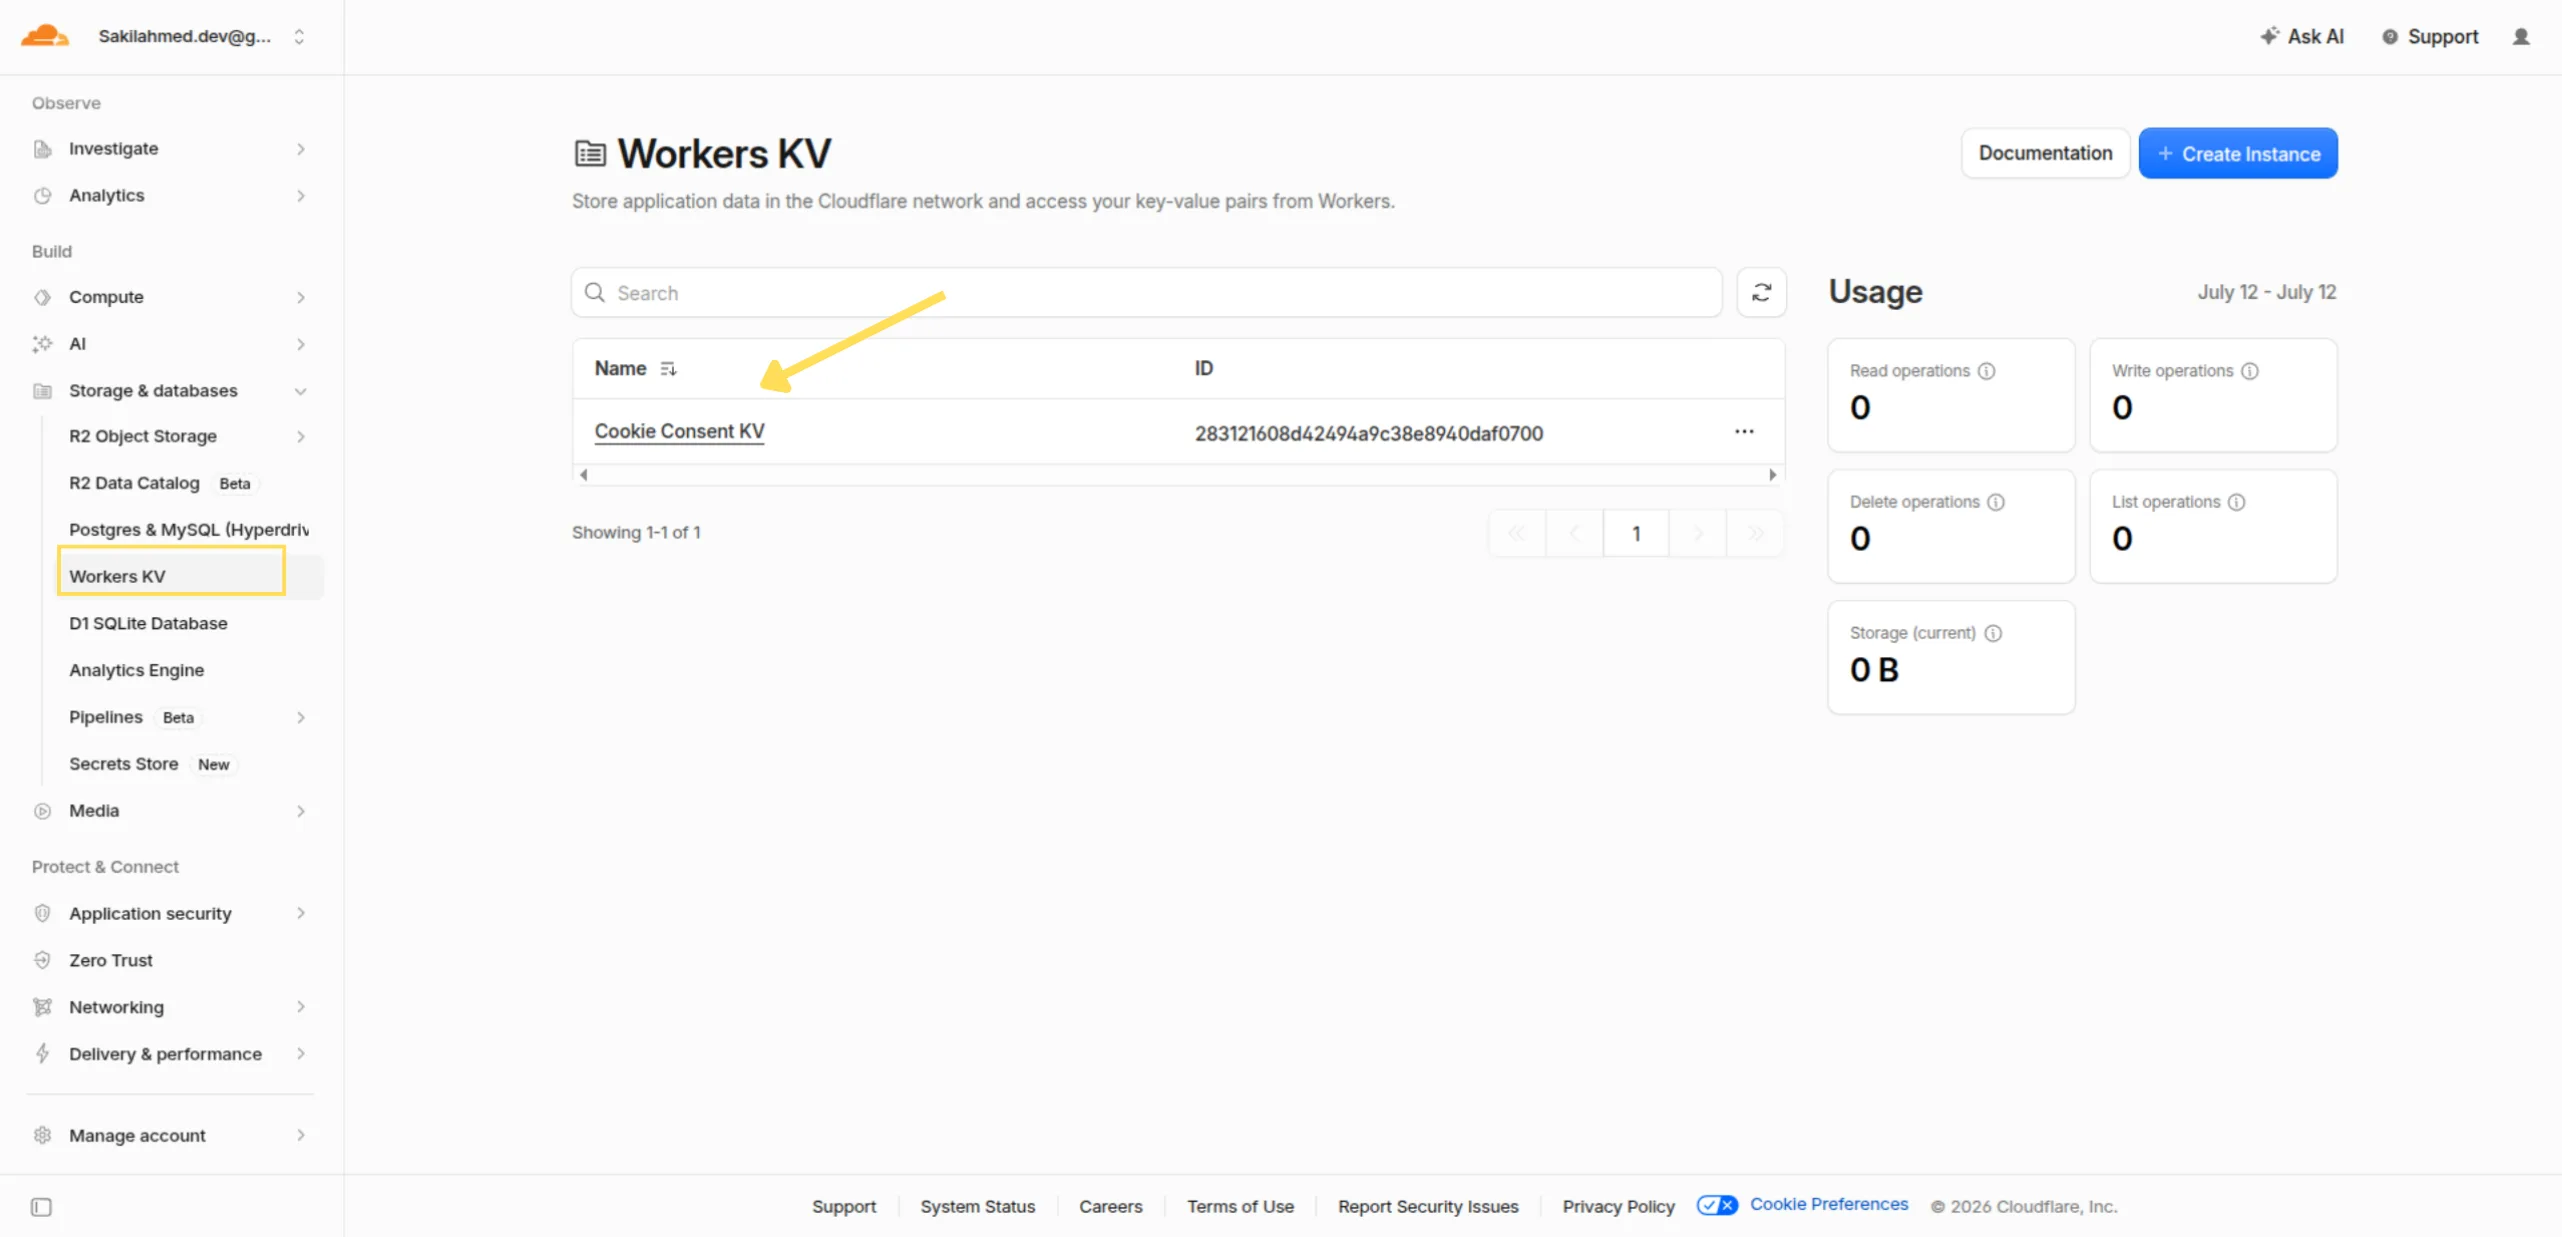This screenshot has height=1237, width=2562.
Task: Expand the Manage account chevron
Action: point(301,1135)
